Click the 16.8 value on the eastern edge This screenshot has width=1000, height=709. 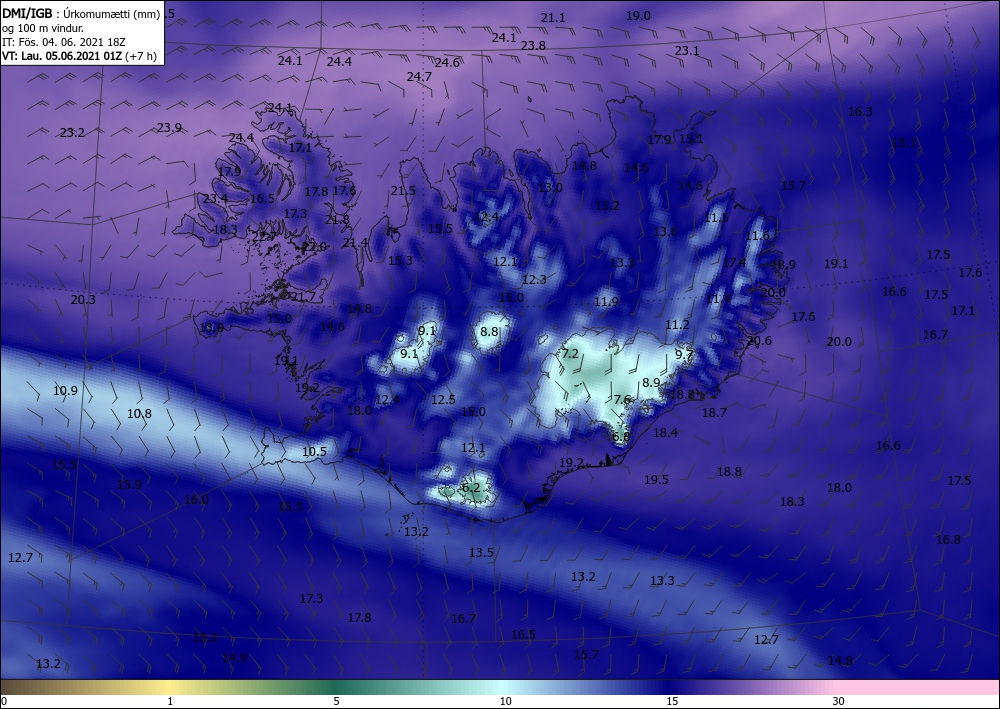click(x=948, y=540)
